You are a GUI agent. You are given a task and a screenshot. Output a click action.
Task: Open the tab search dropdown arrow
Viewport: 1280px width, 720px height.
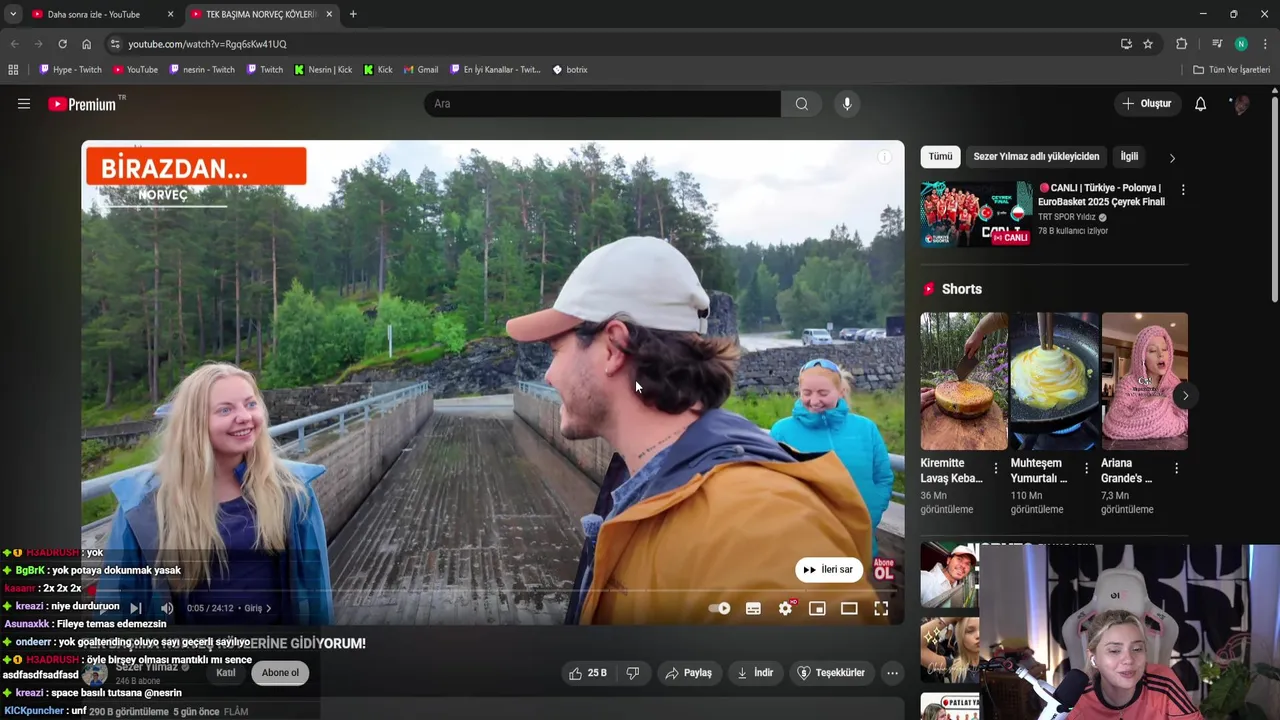[x=13, y=14]
